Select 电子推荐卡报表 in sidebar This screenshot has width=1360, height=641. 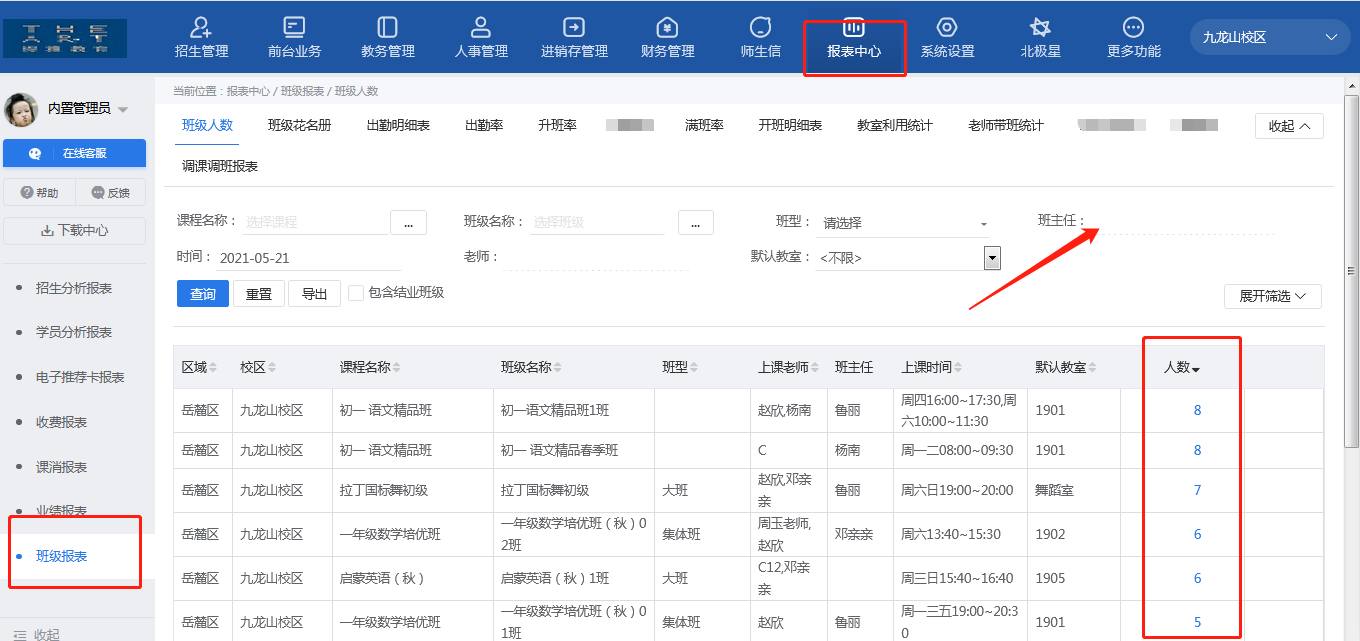[x=80, y=377]
